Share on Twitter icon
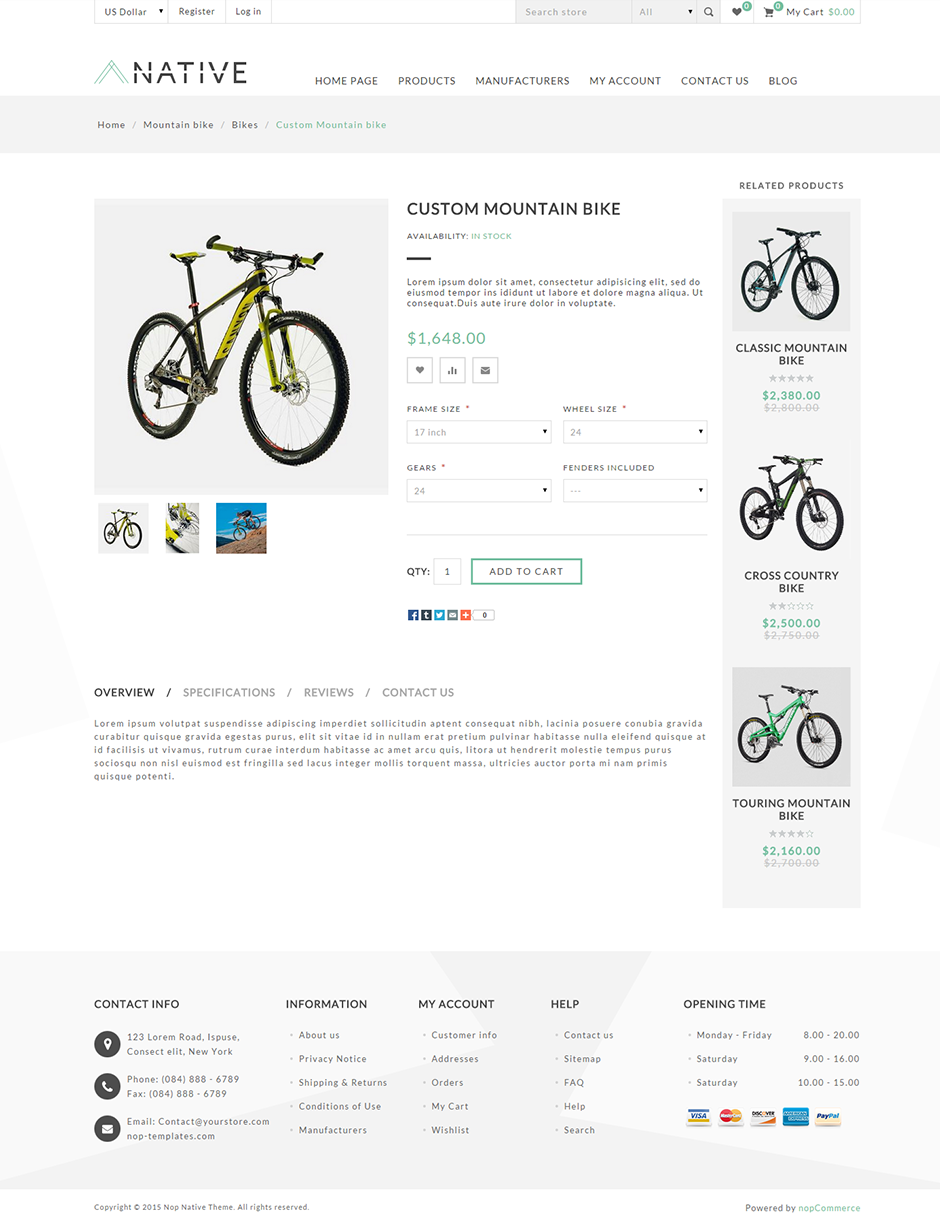 439,615
